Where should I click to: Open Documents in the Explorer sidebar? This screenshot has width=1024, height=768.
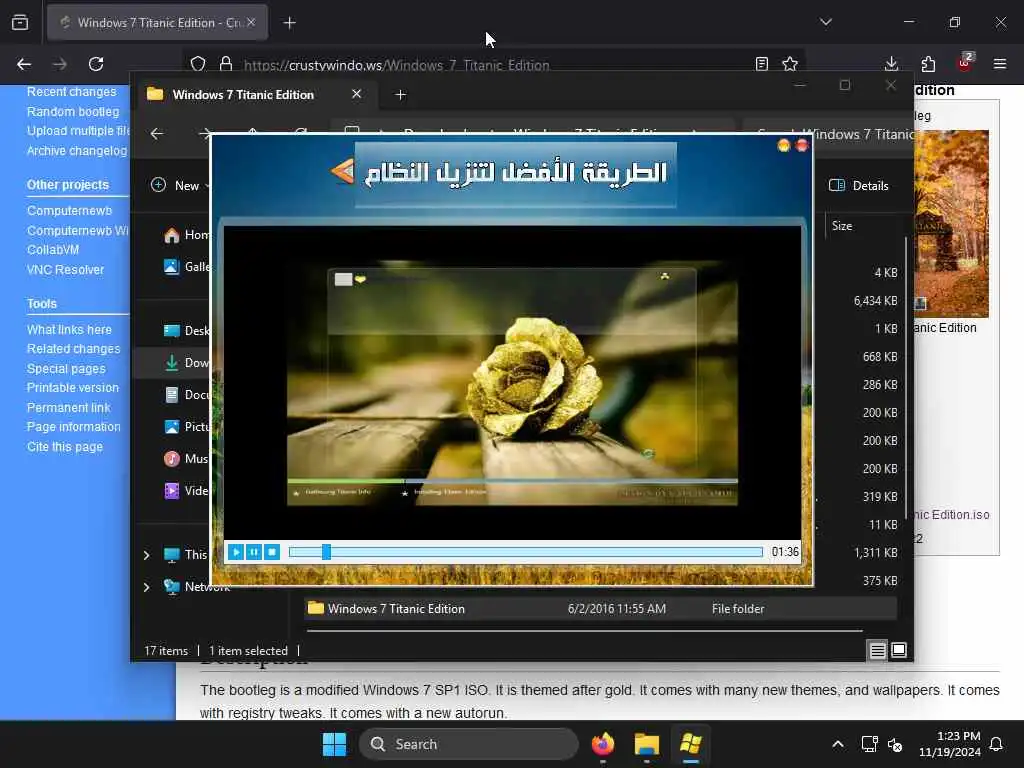pos(187,394)
